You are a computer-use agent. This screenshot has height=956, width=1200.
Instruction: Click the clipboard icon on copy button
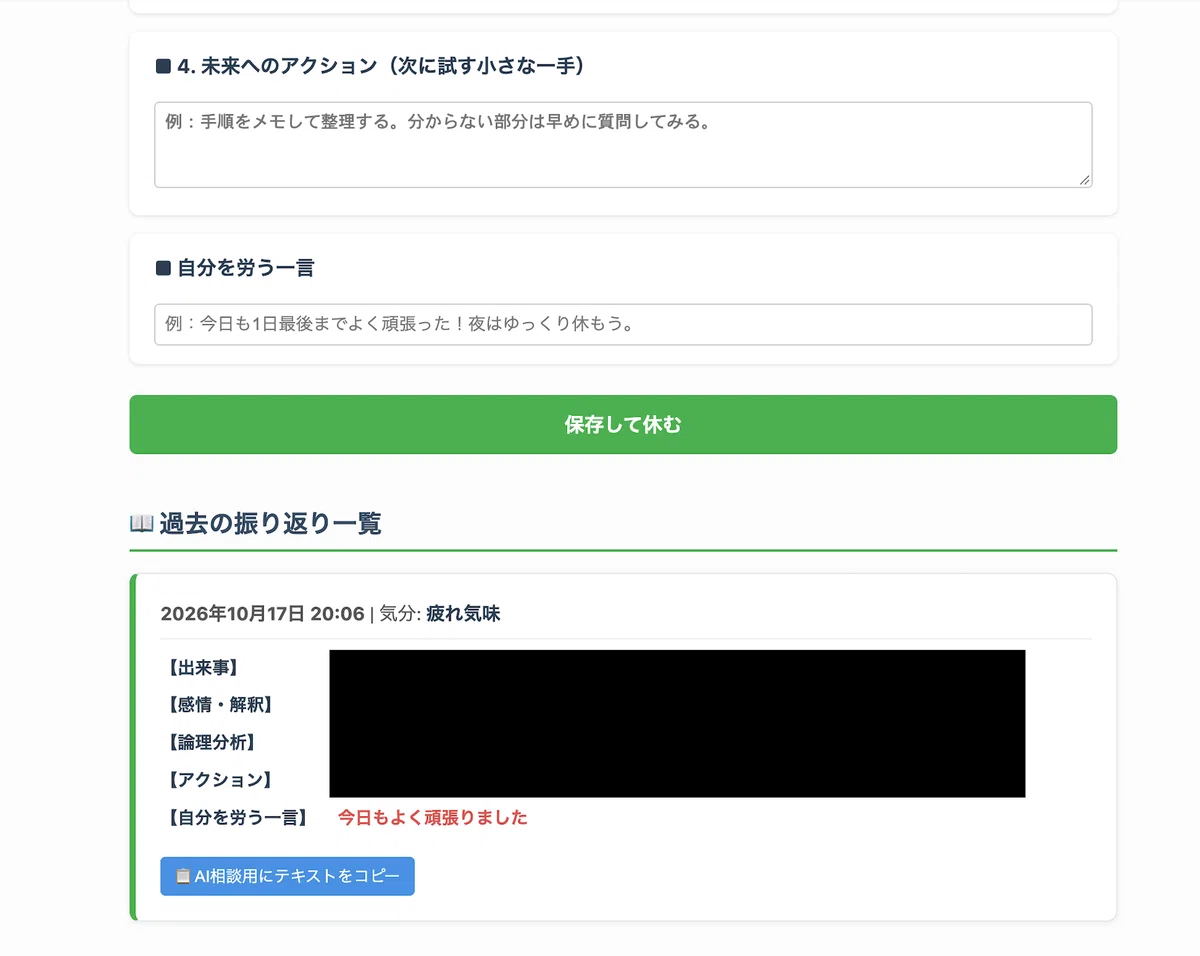pos(183,876)
